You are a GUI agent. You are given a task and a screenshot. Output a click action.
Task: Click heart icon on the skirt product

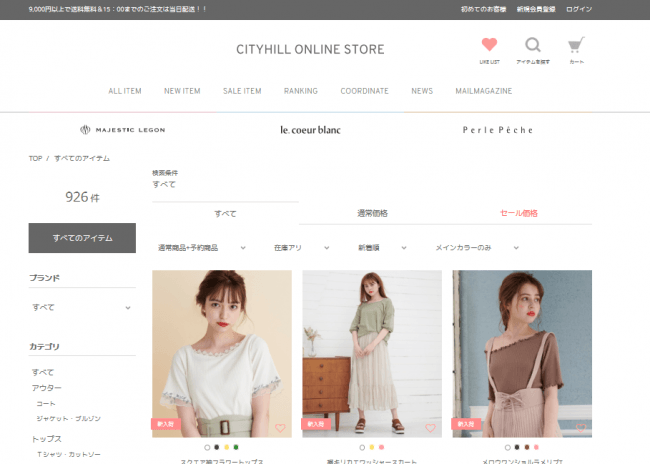tap(430, 427)
